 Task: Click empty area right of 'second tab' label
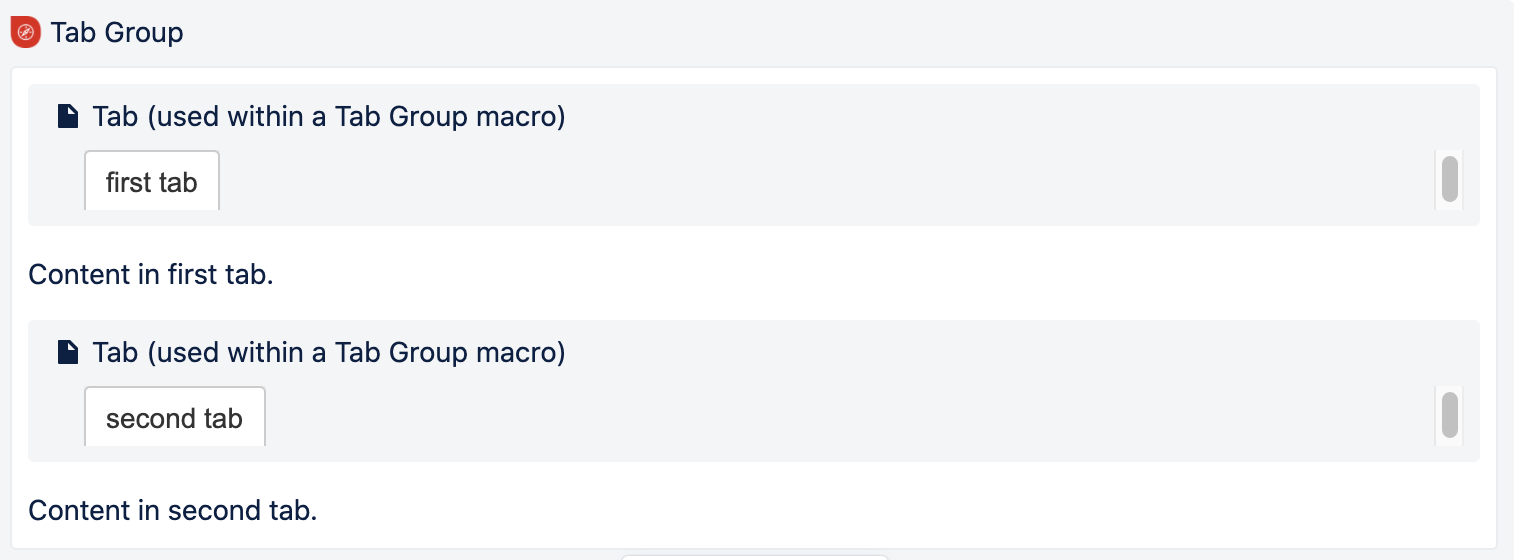(800, 418)
